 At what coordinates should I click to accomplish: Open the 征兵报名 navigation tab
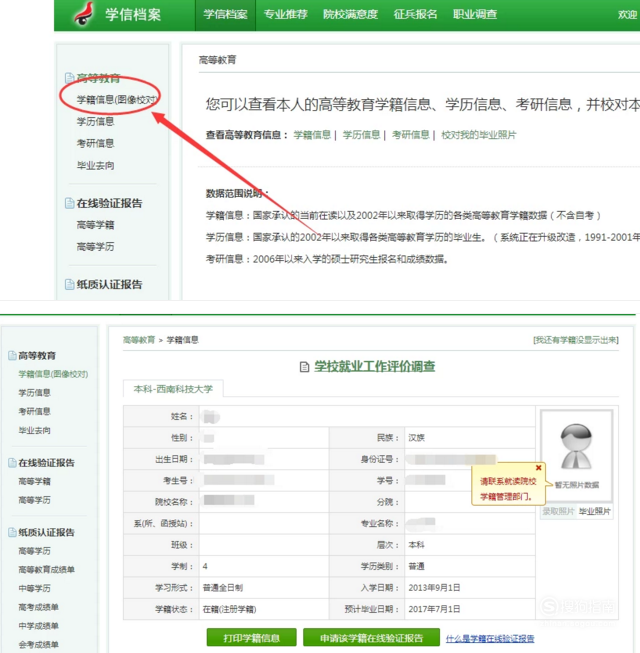point(416,15)
